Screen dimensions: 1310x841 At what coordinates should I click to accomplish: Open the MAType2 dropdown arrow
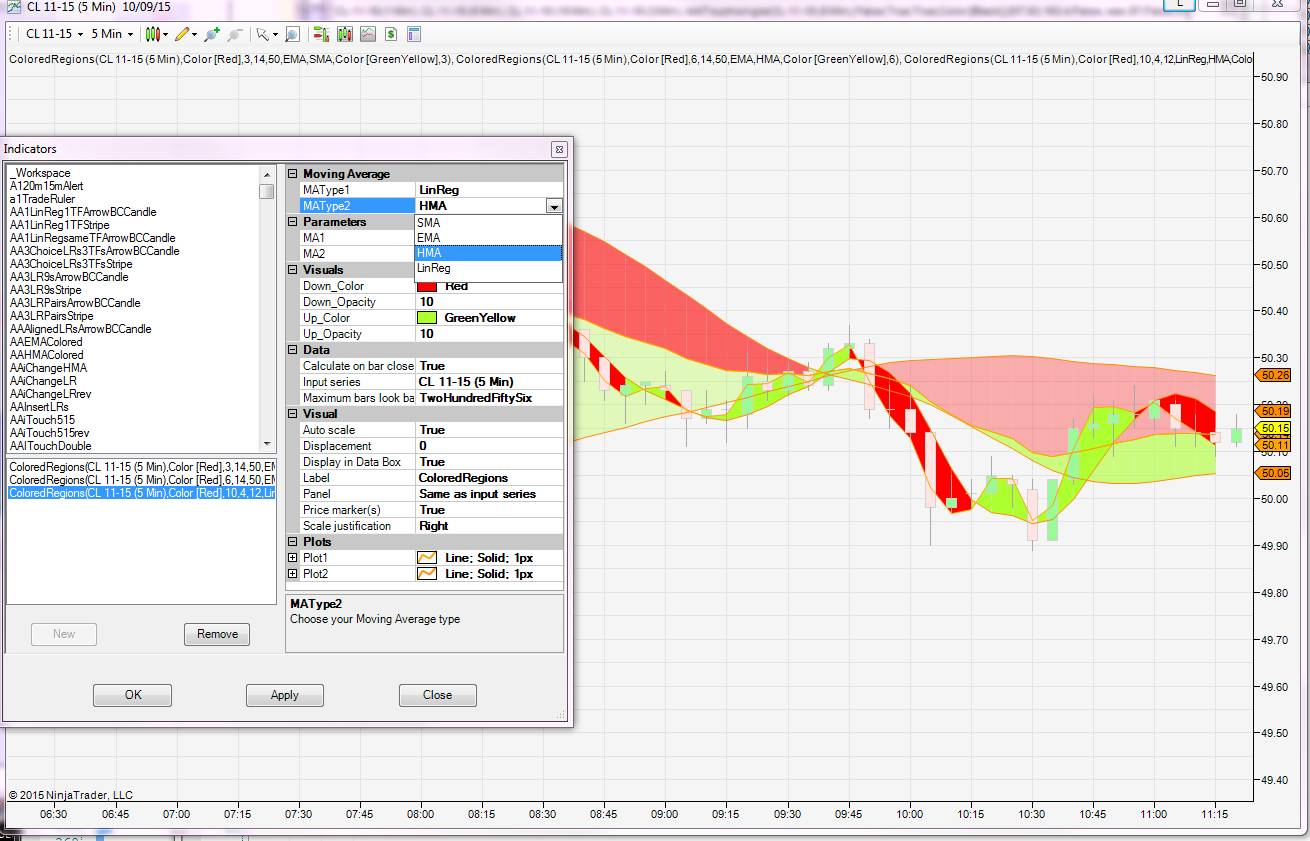[x=554, y=206]
